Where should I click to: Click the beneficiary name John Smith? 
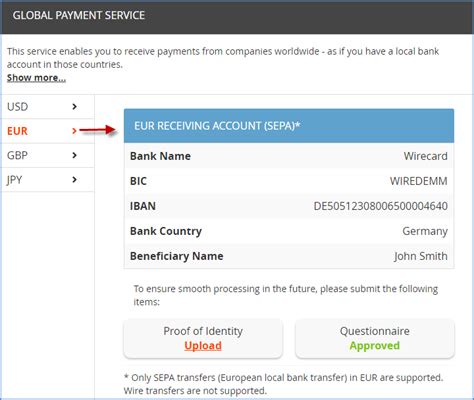(x=421, y=256)
